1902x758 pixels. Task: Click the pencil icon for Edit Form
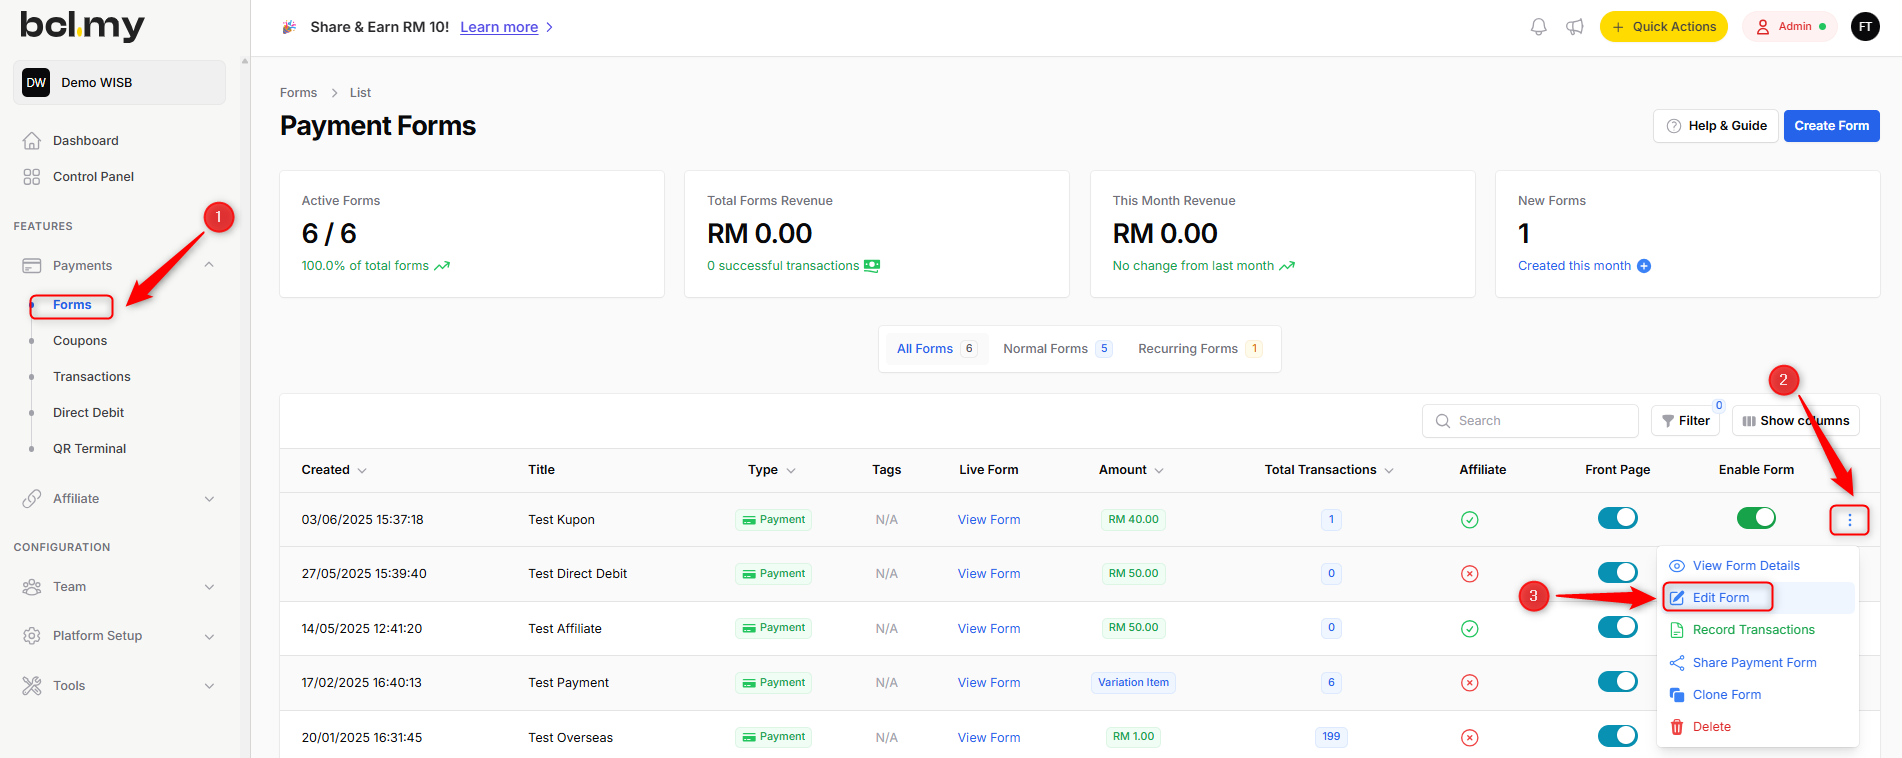coord(1677,598)
